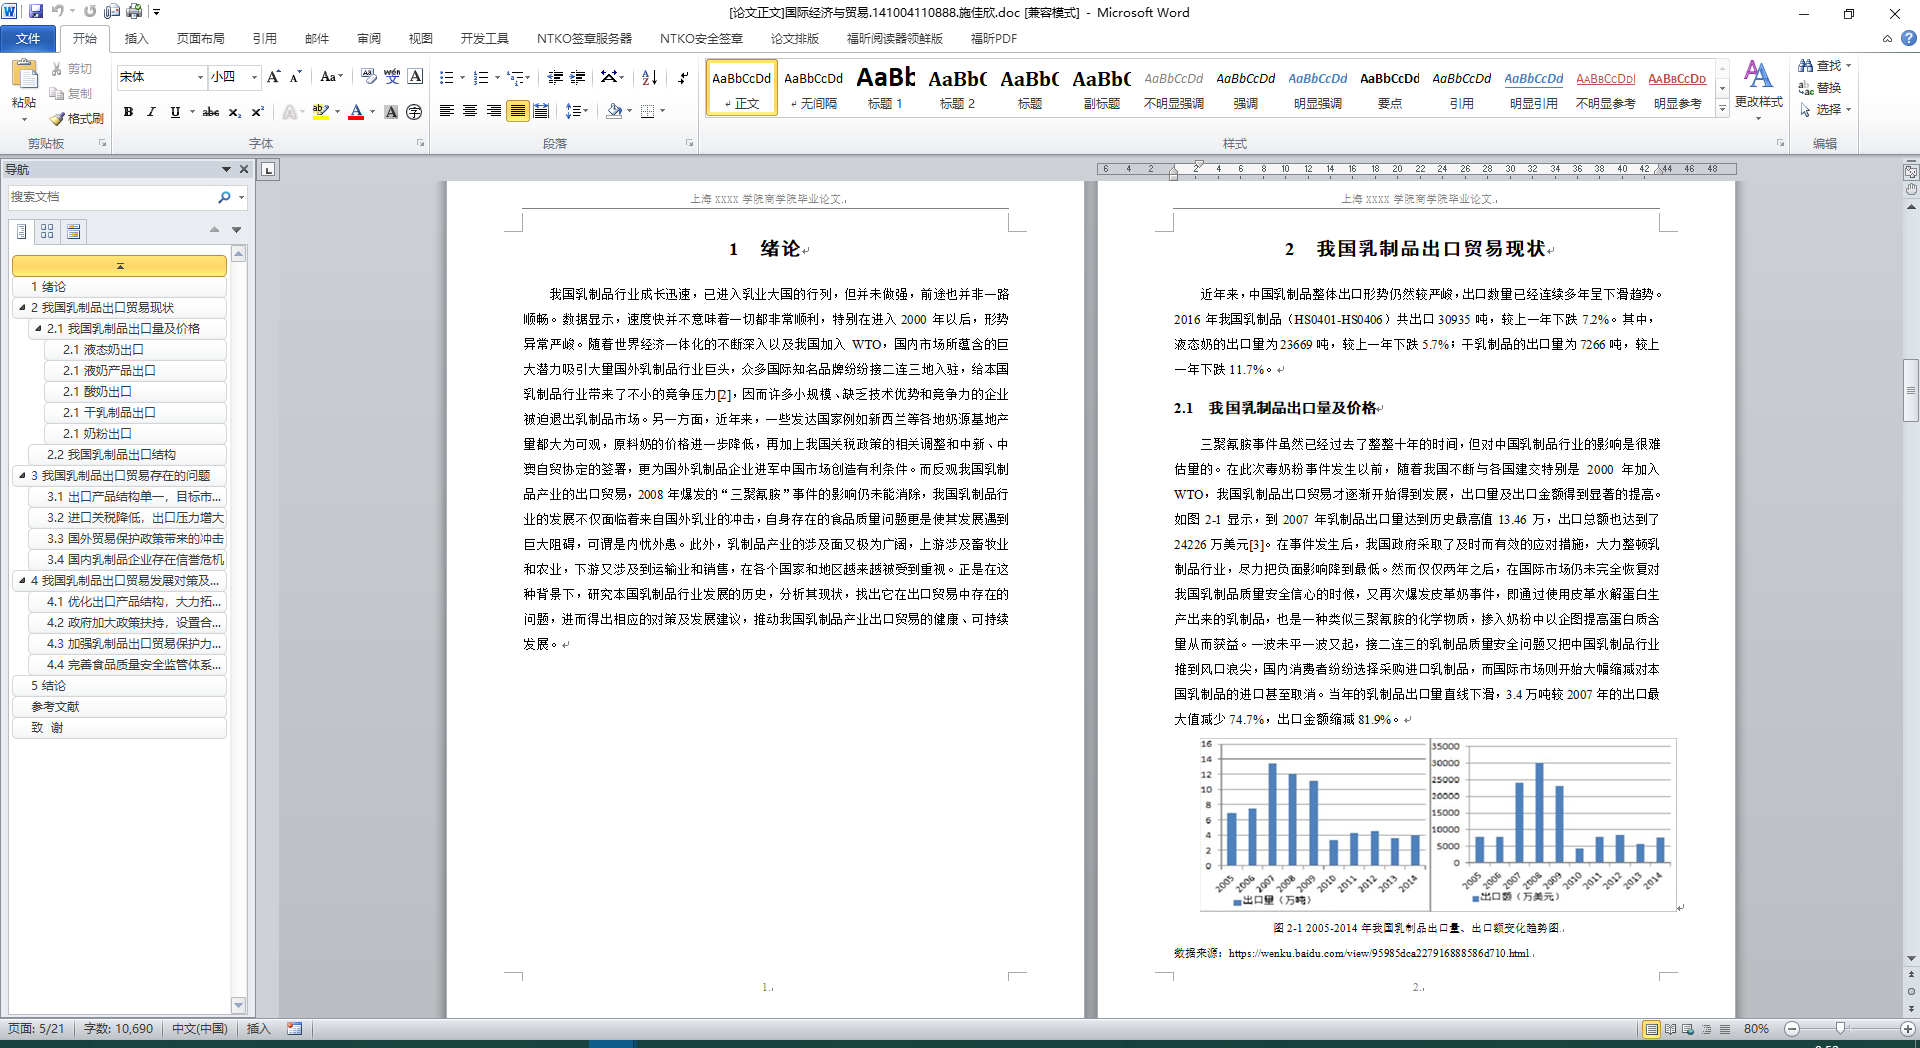Screen dimensions: 1920x1048
Task: Apply strikethrough with the abc icon
Action: (211, 112)
